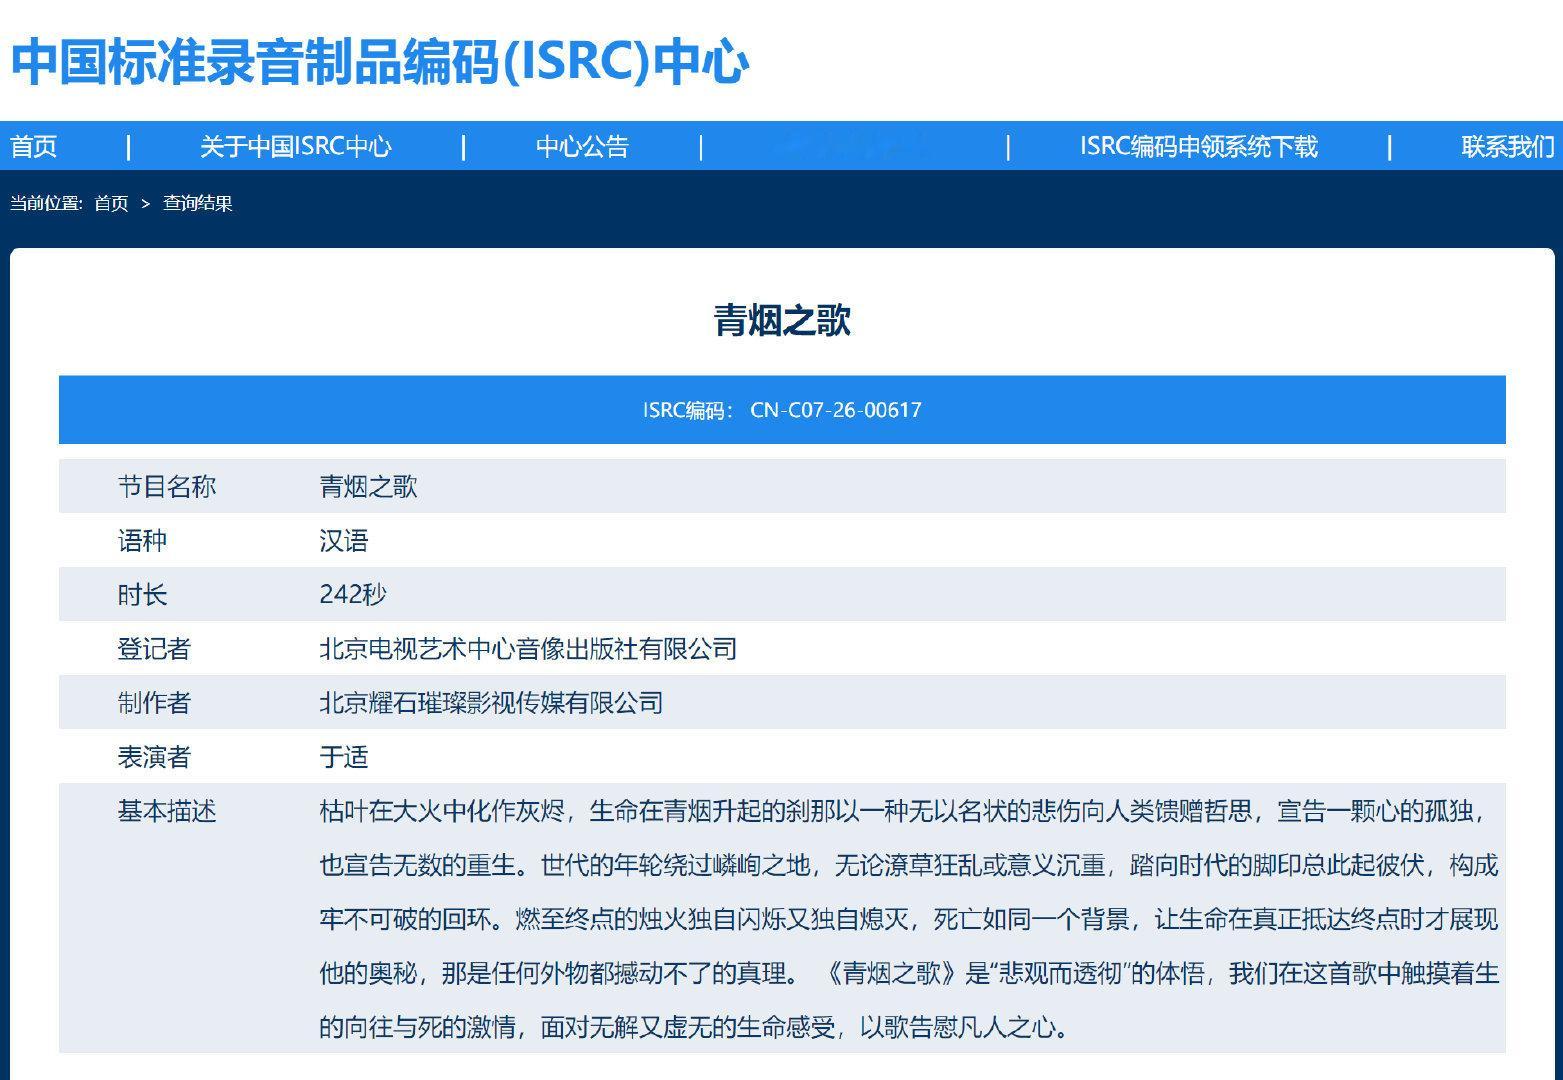Click the 表演者 row label
Image resolution: width=1563 pixels, height=1080 pixels.
click(154, 757)
